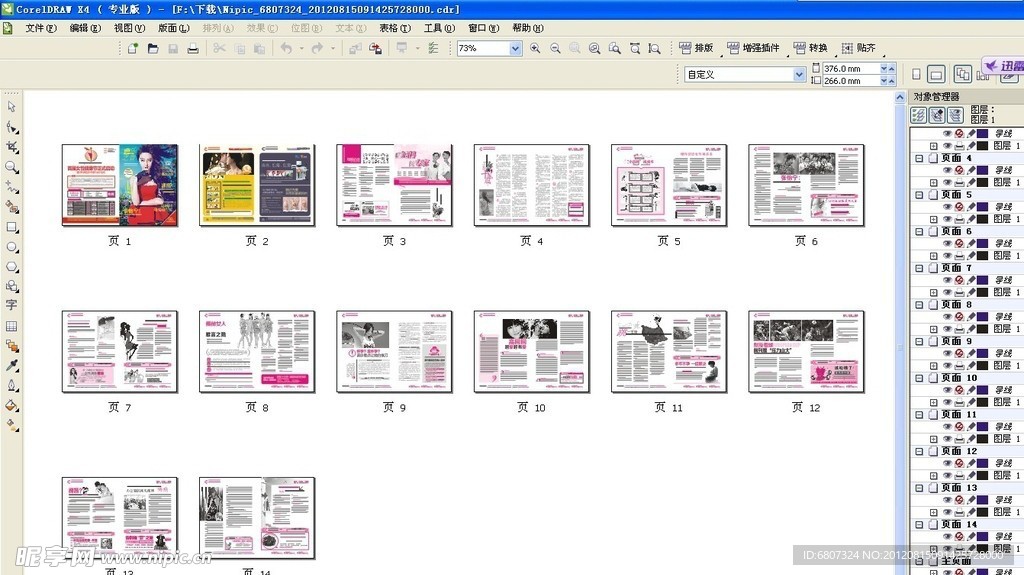Select the Zoom magnifier tool in toolbox
1024x575 pixels.
click(12, 167)
